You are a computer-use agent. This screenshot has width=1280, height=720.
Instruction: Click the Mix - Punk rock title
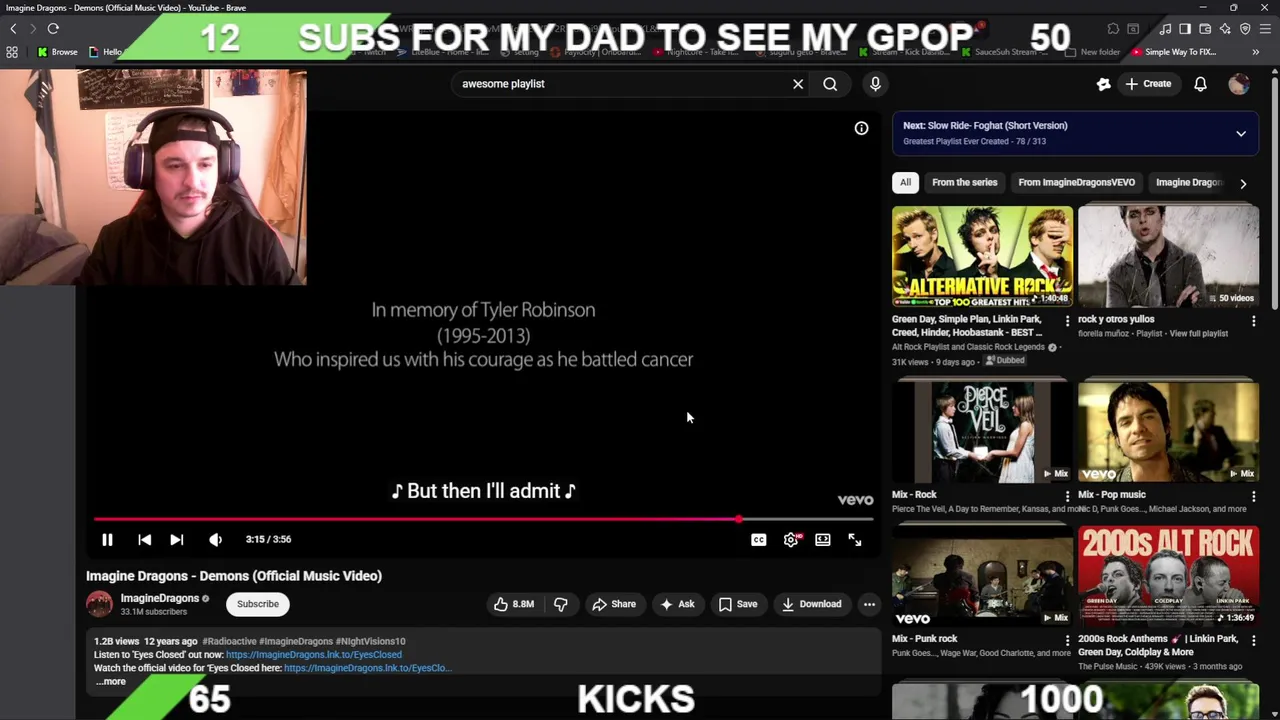[924, 639]
